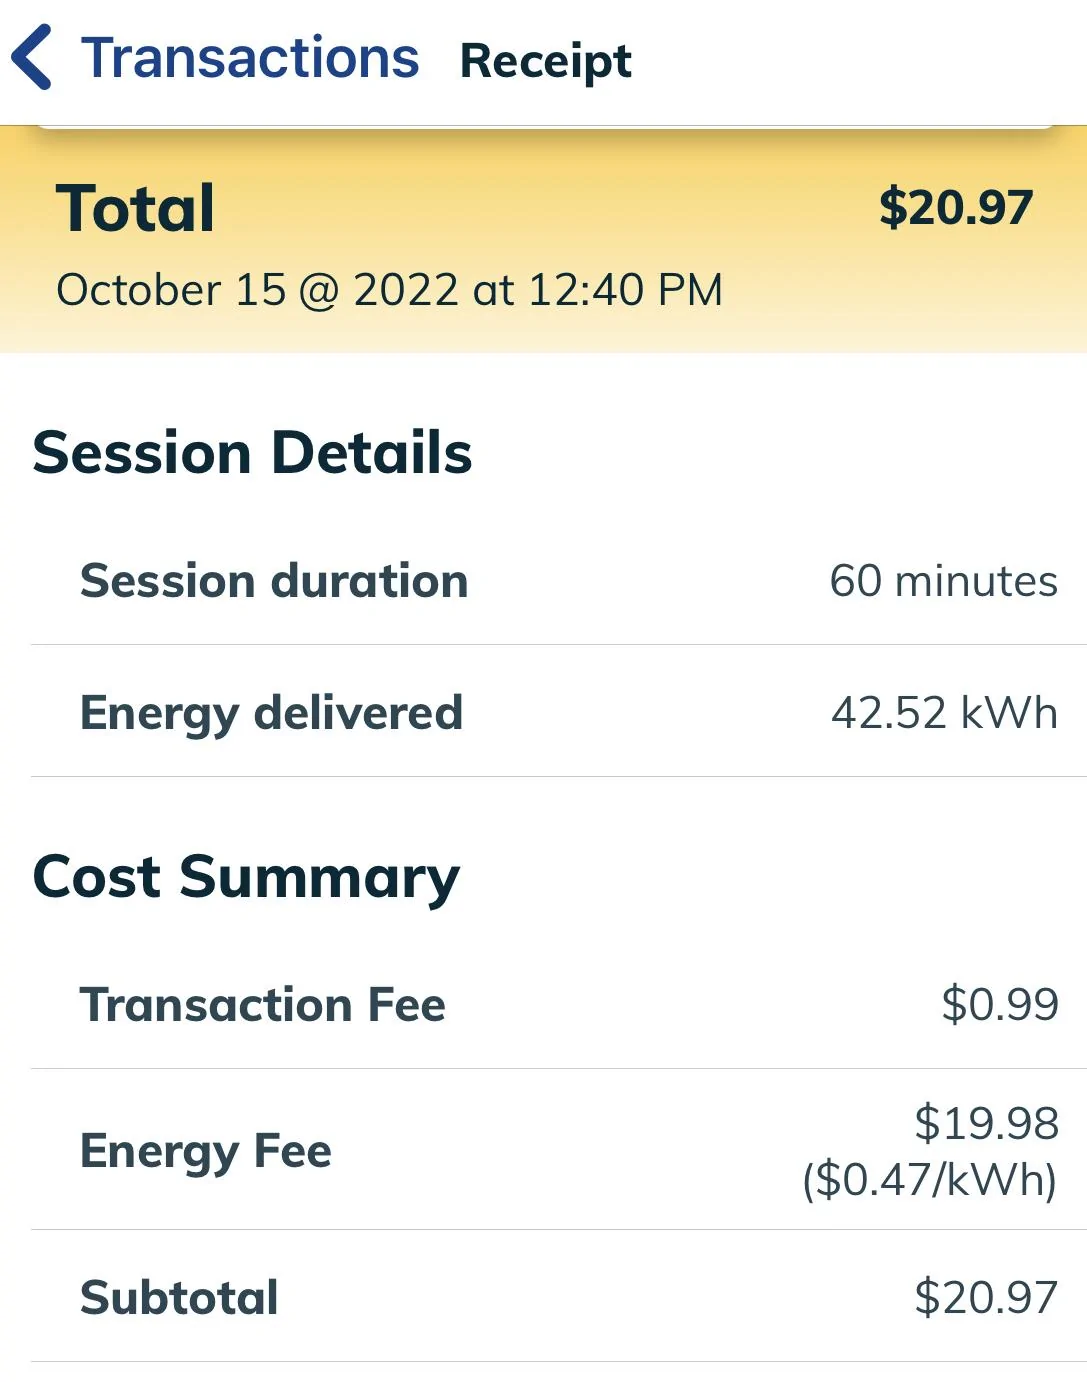
Task: Select the 42.52 kWh value
Action: pos(943,713)
